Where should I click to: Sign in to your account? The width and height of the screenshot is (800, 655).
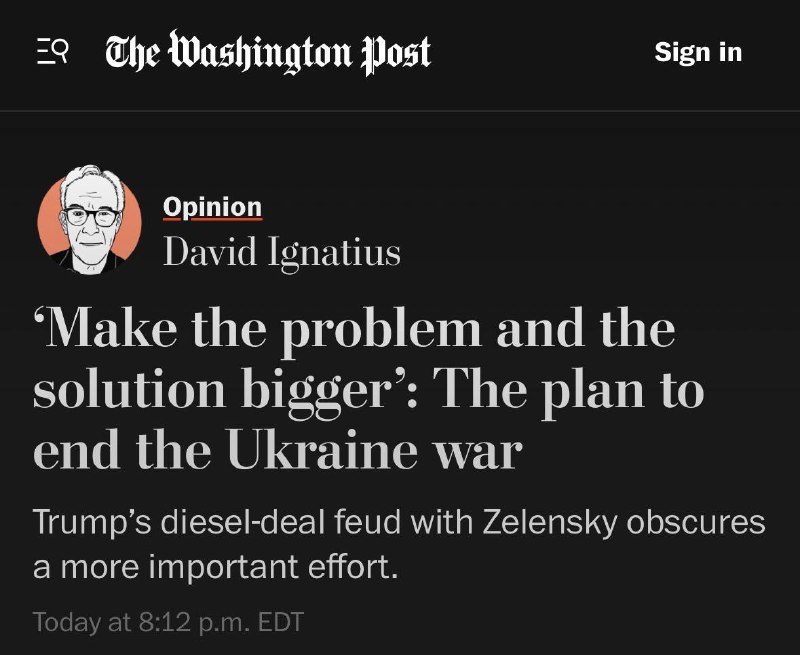point(698,52)
